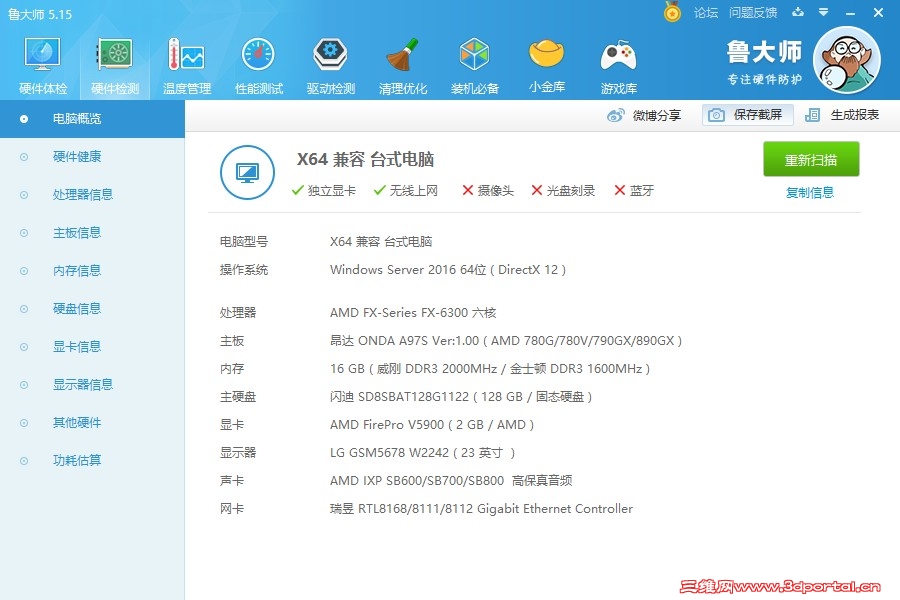Close the 鲁大师 window
The image size is (900, 600).
(878, 13)
